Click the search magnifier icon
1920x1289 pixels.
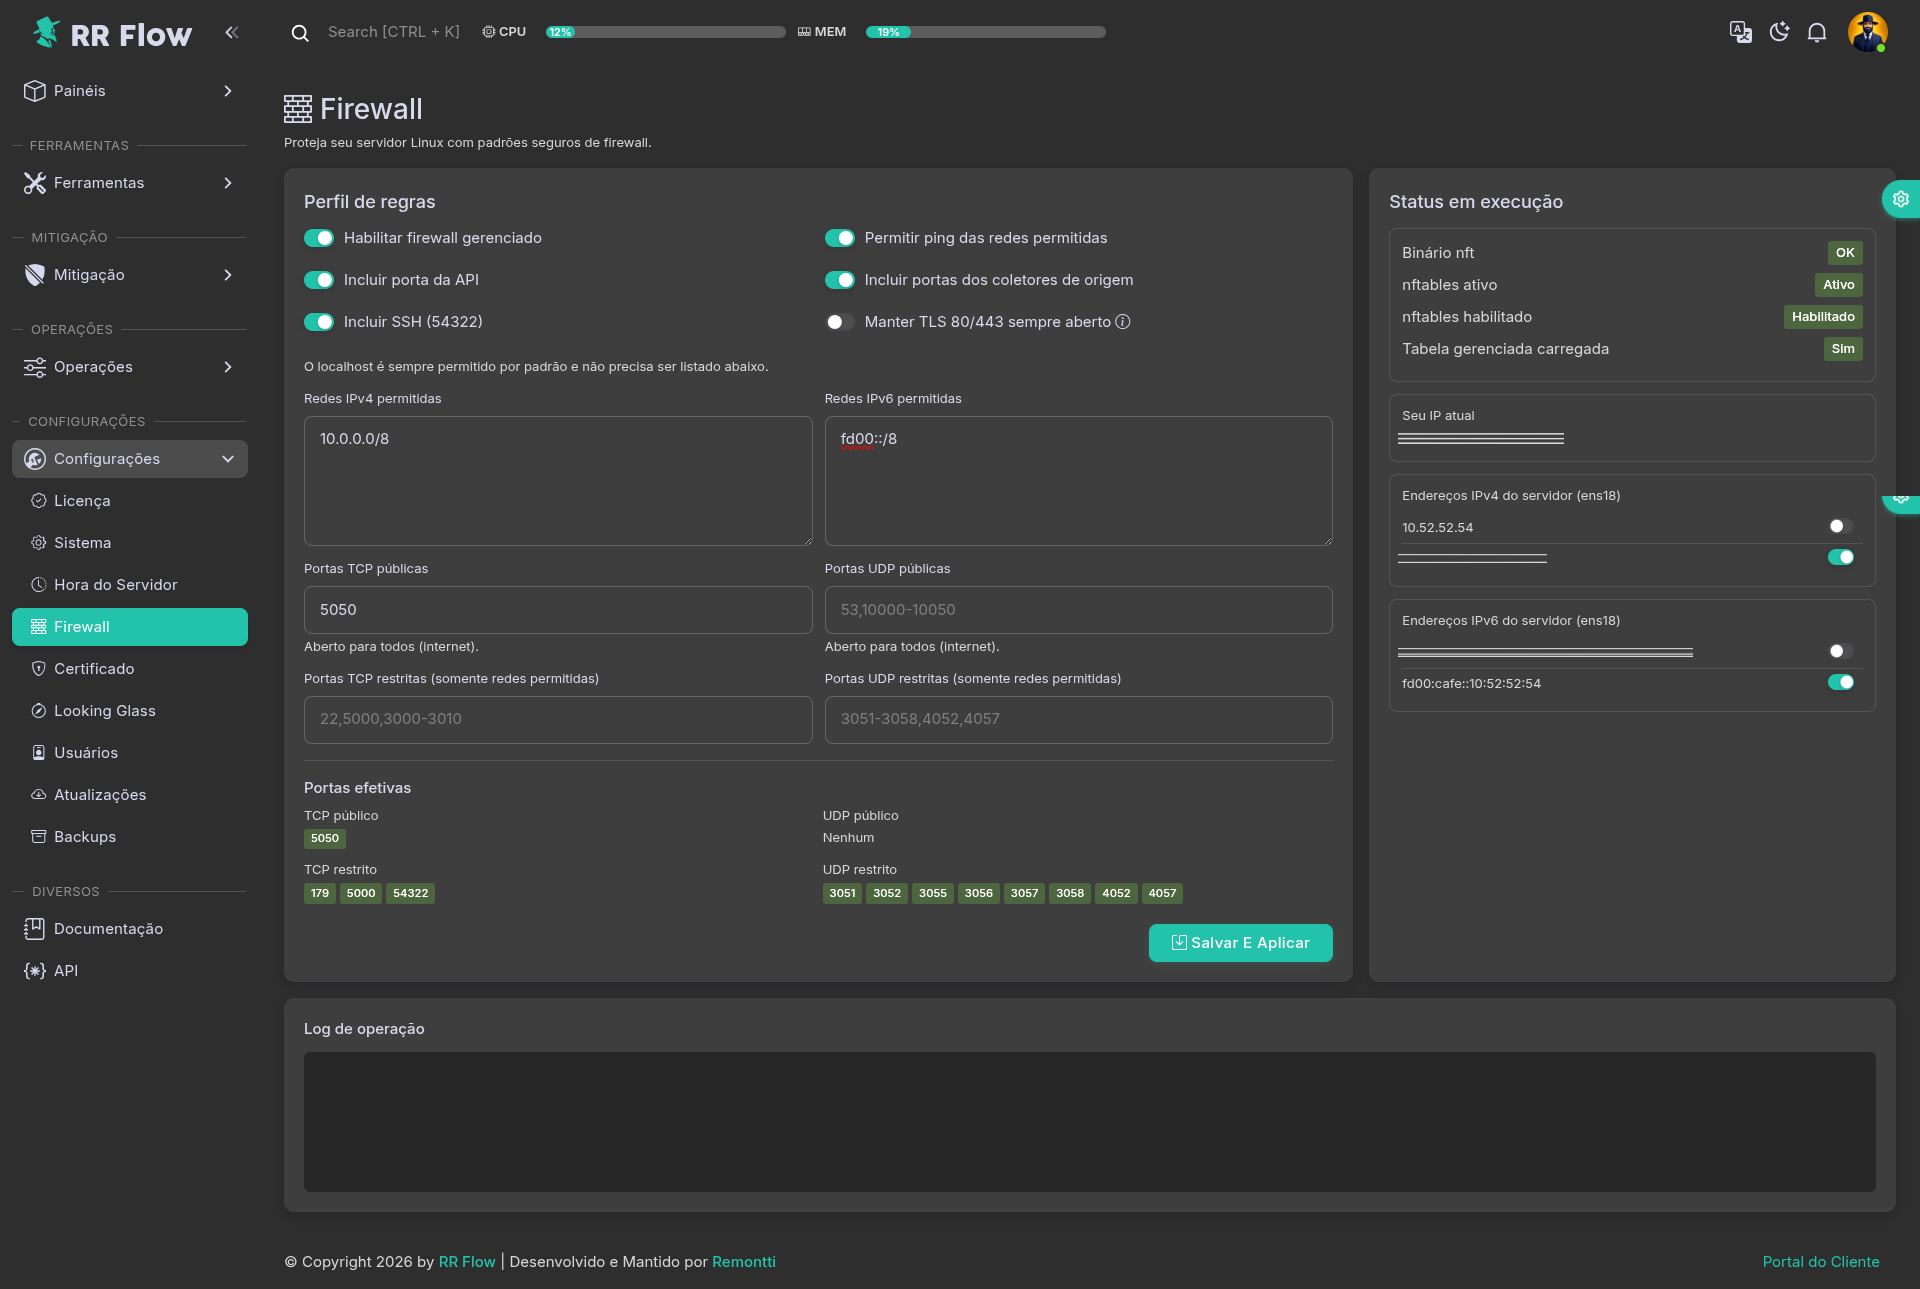tap(300, 33)
